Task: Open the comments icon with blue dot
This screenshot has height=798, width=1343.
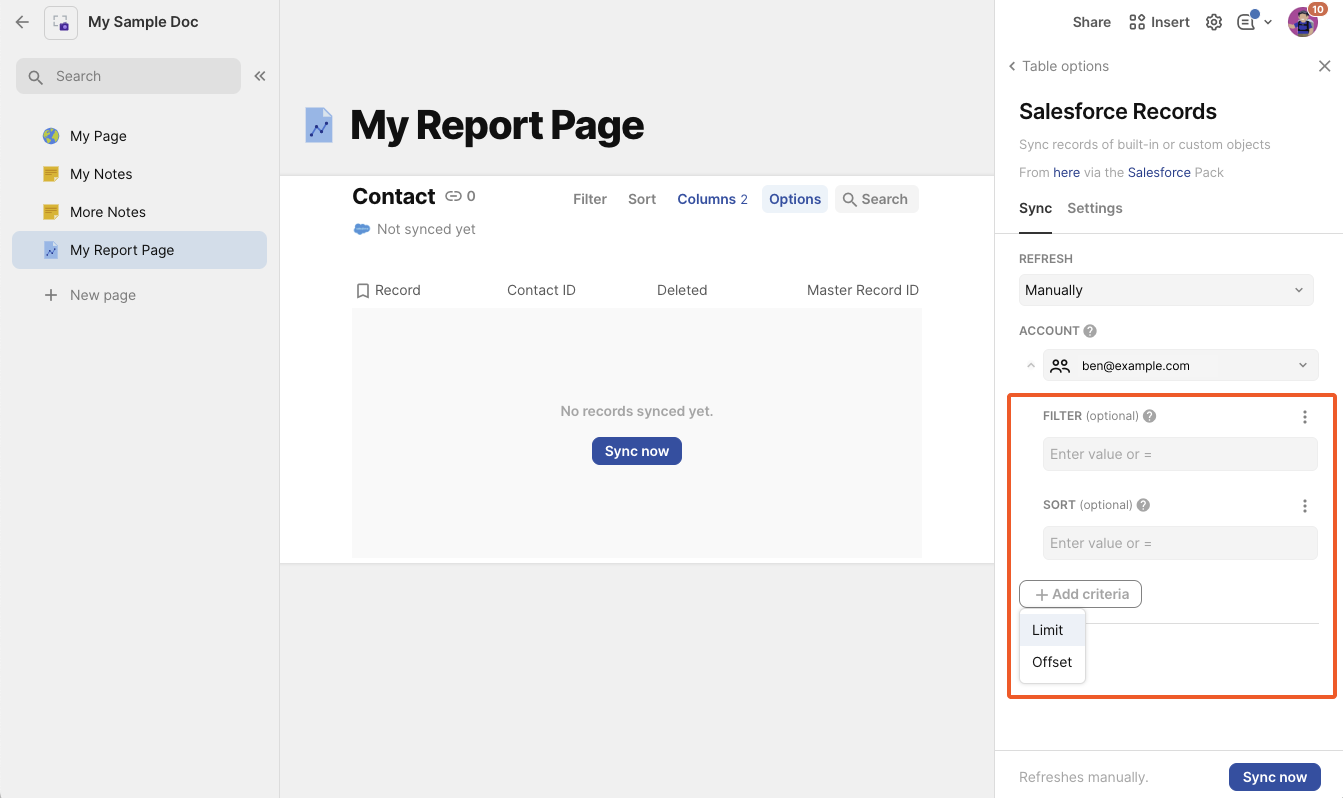Action: (x=1247, y=22)
